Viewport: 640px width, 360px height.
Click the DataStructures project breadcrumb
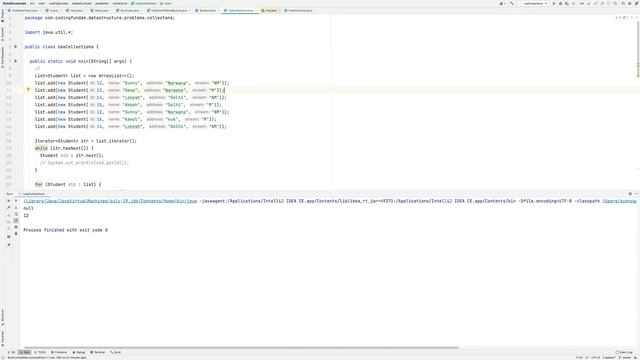[x=14, y=3]
